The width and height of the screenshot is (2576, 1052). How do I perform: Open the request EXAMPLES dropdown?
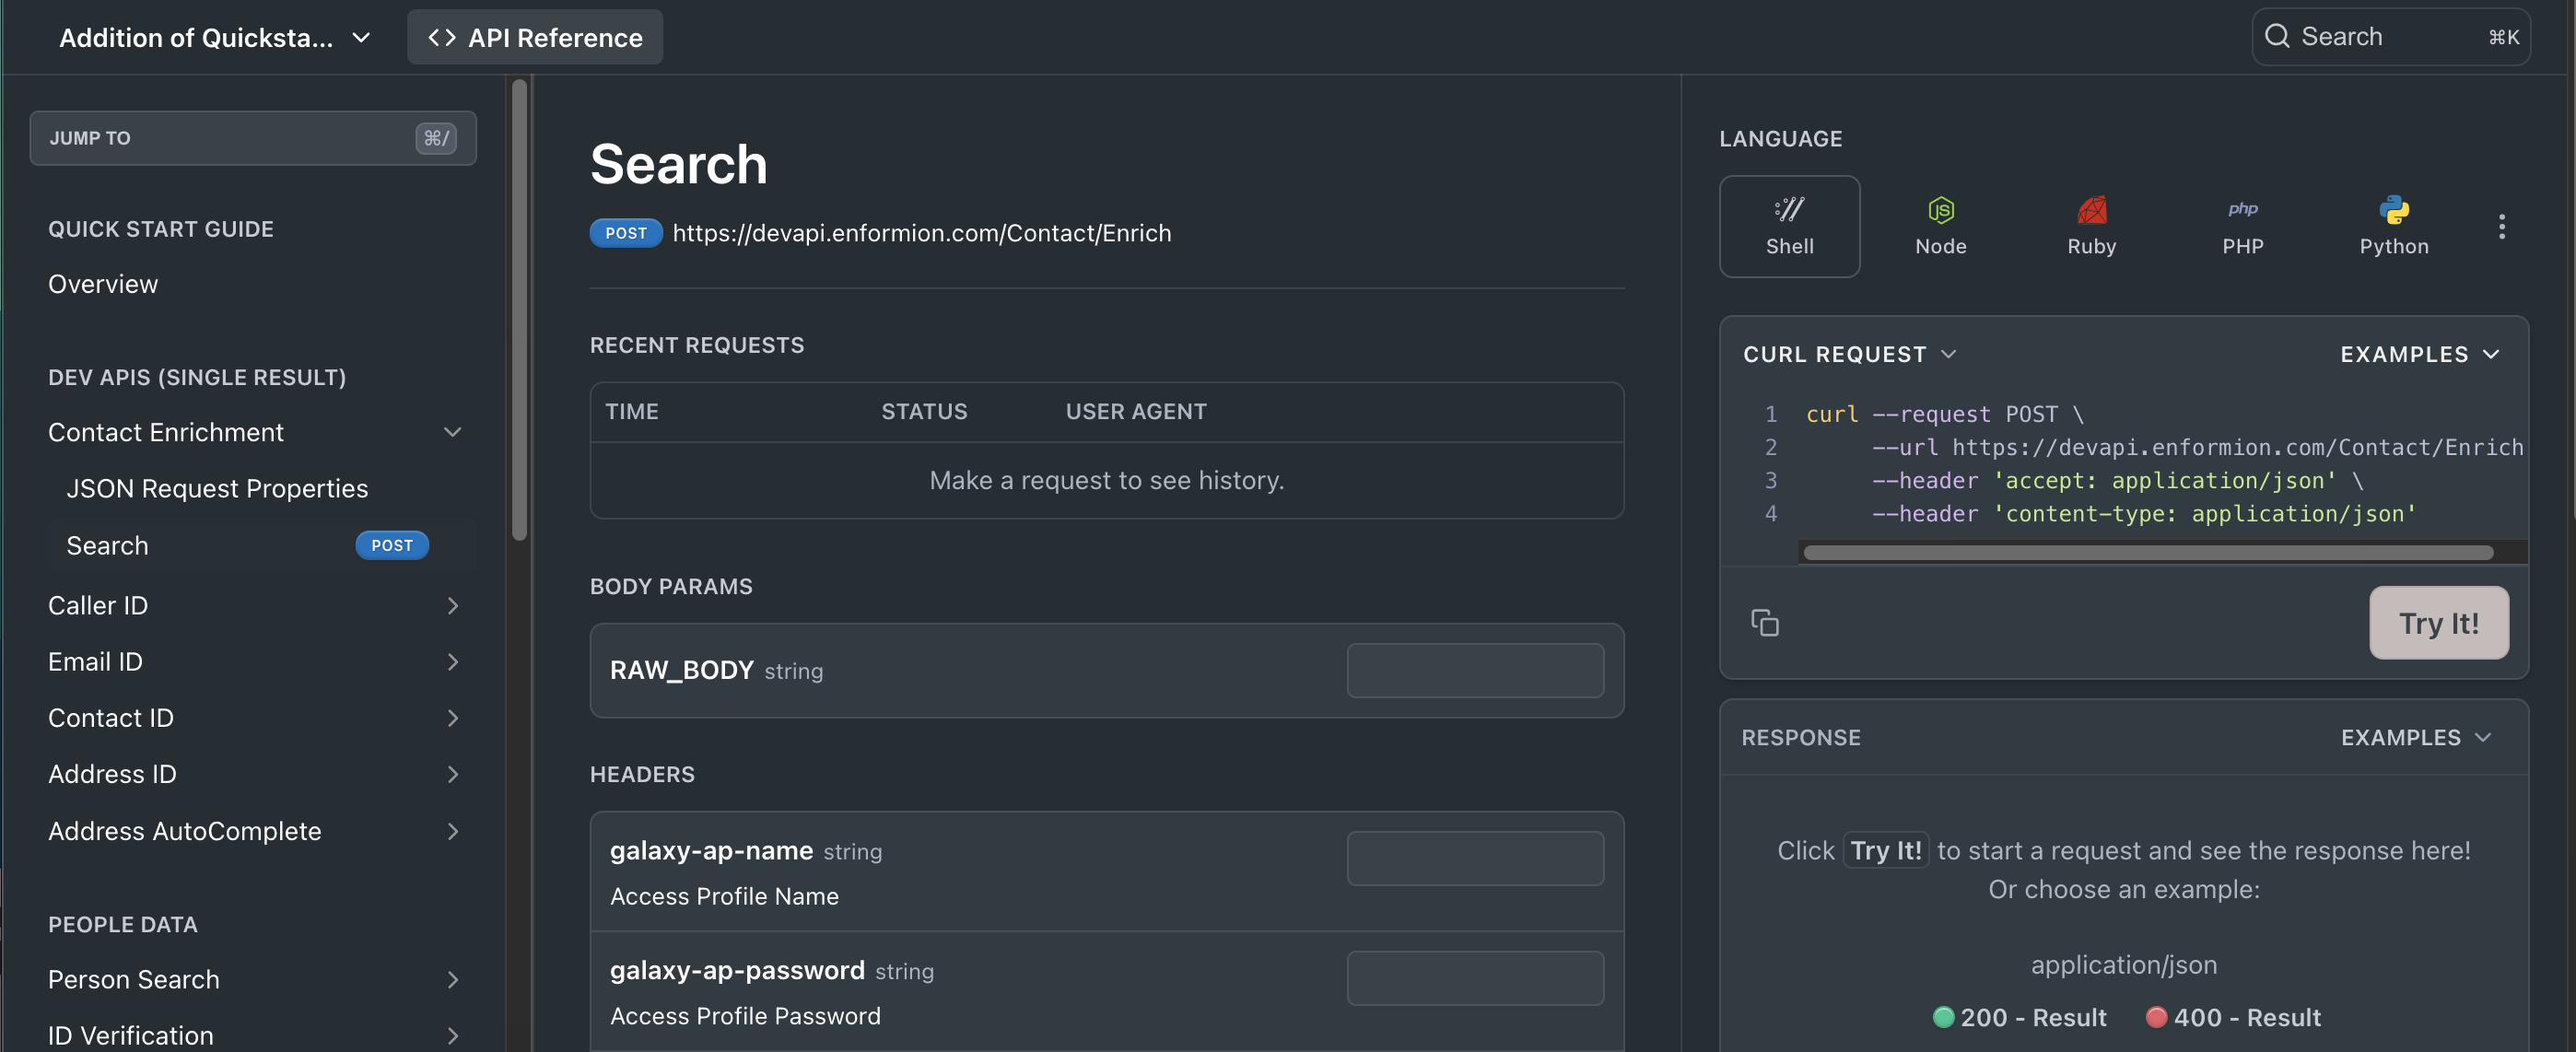(2419, 354)
